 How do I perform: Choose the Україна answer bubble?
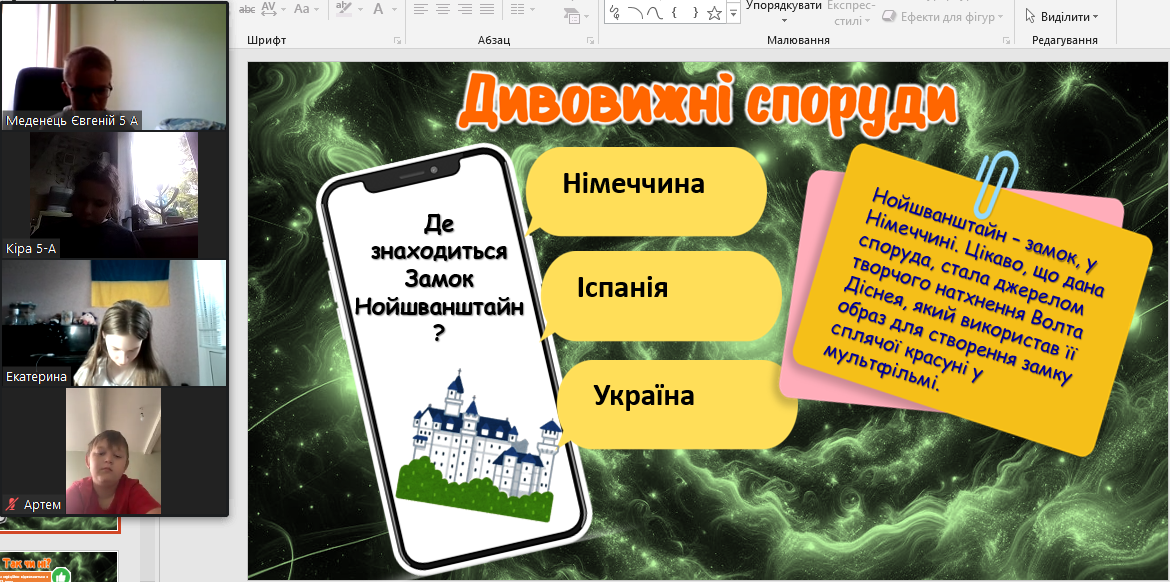point(677,404)
